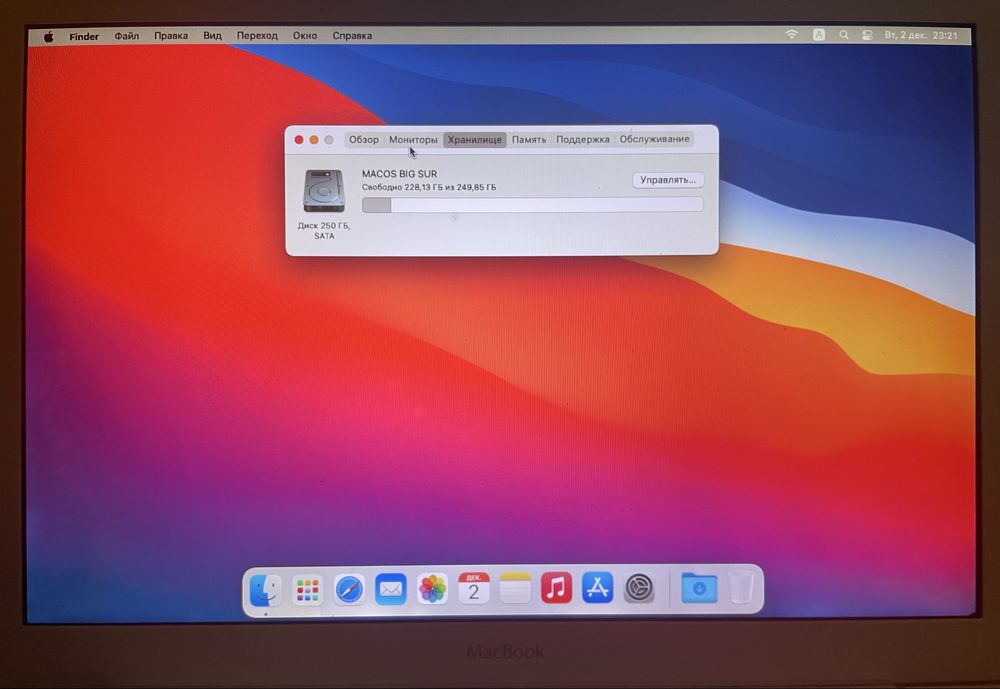
Task: Open the Downloads folder in Dock
Action: 699,588
